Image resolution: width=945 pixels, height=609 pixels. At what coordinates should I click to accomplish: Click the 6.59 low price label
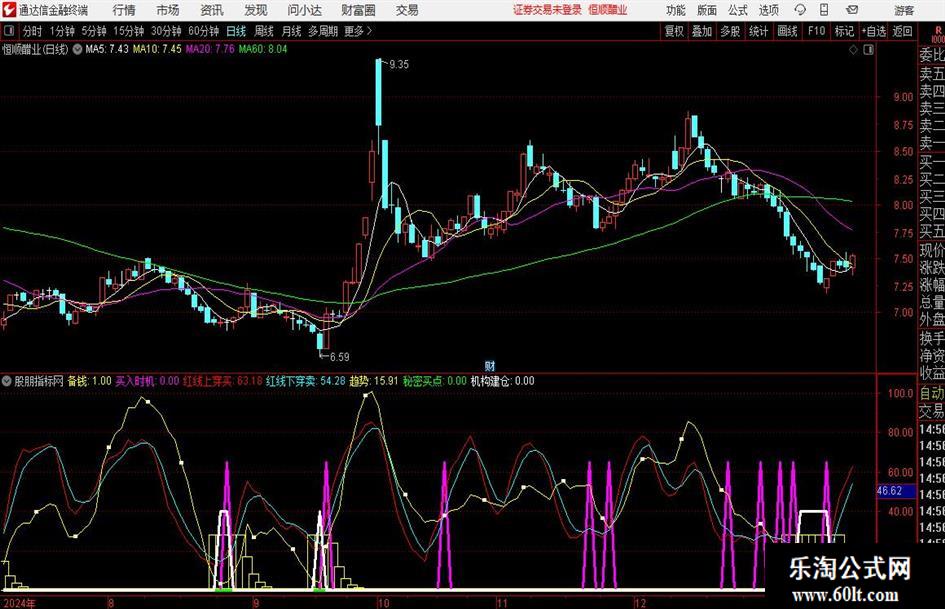tap(339, 357)
